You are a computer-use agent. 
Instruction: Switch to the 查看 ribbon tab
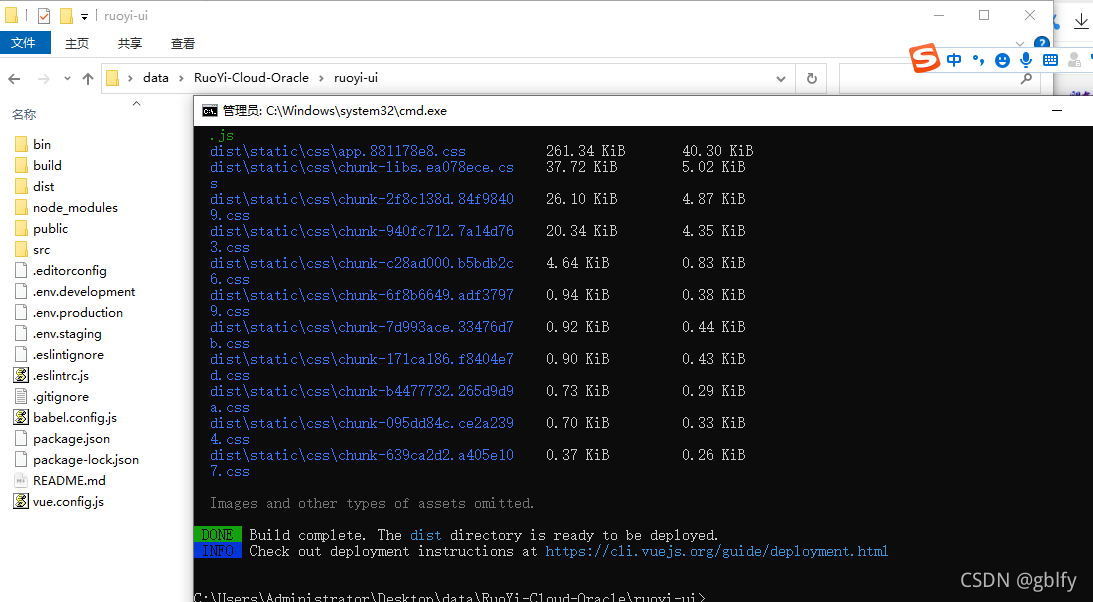183,43
